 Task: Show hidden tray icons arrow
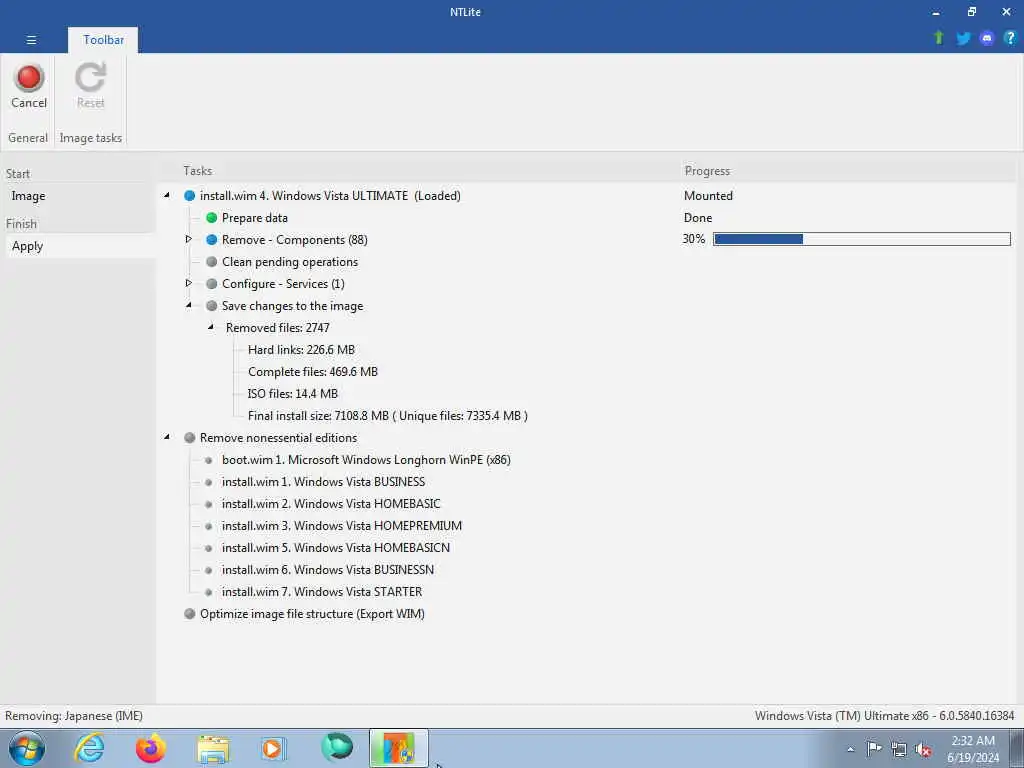coord(850,749)
